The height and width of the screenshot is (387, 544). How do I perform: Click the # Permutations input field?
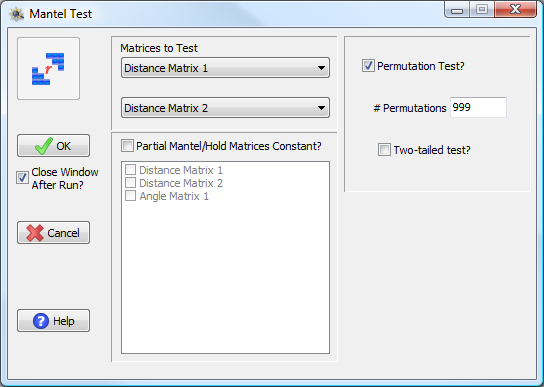478,108
